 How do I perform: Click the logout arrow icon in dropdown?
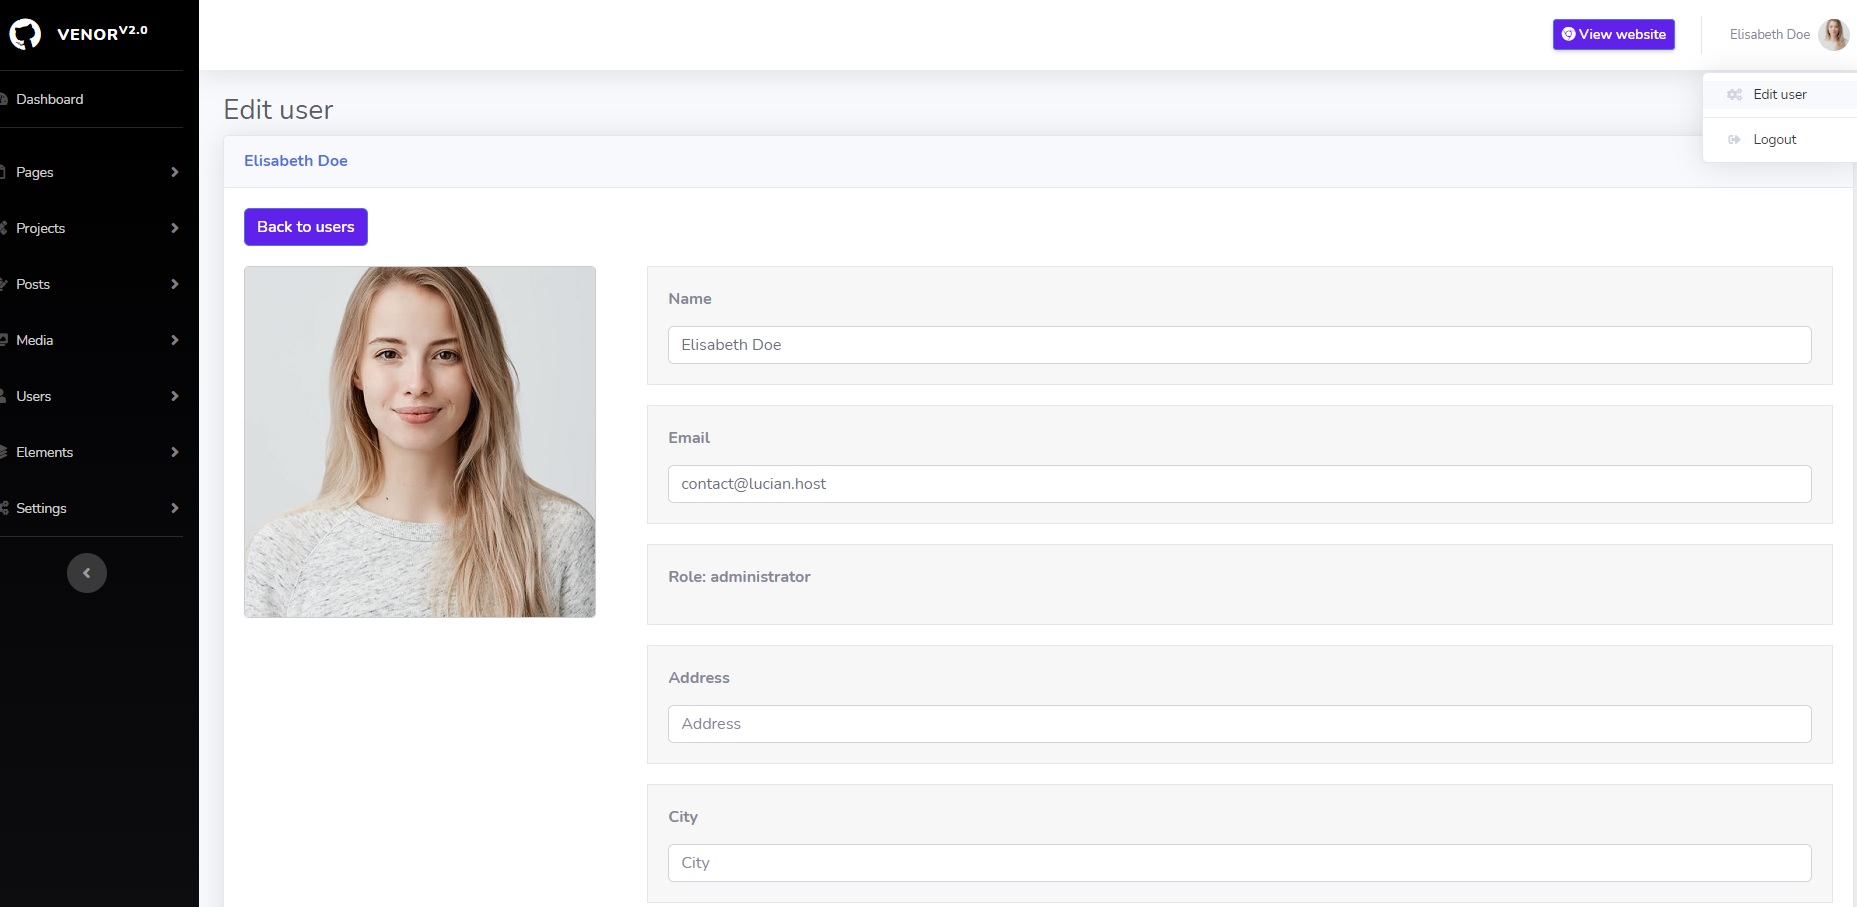pyautogui.click(x=1734, y=140)
